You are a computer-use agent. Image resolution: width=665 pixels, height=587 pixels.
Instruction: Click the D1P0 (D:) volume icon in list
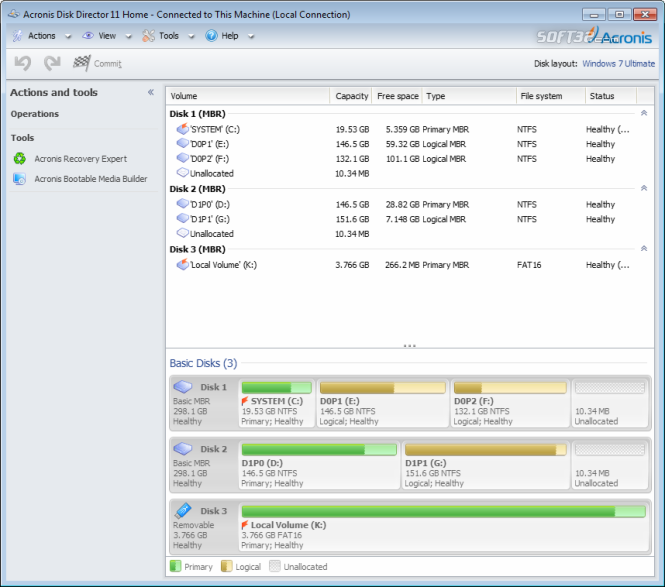[182, 204]
